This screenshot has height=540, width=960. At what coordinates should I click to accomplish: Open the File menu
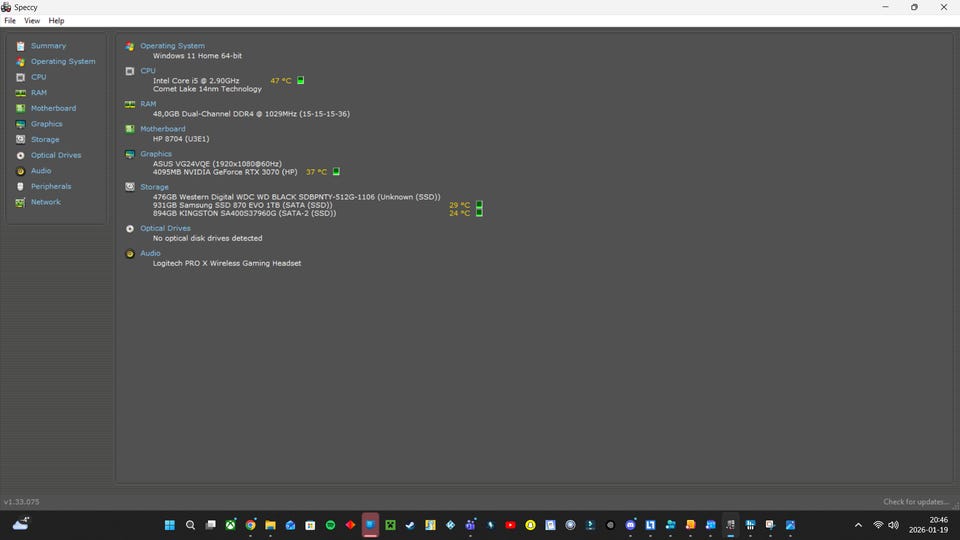(10, 21)
